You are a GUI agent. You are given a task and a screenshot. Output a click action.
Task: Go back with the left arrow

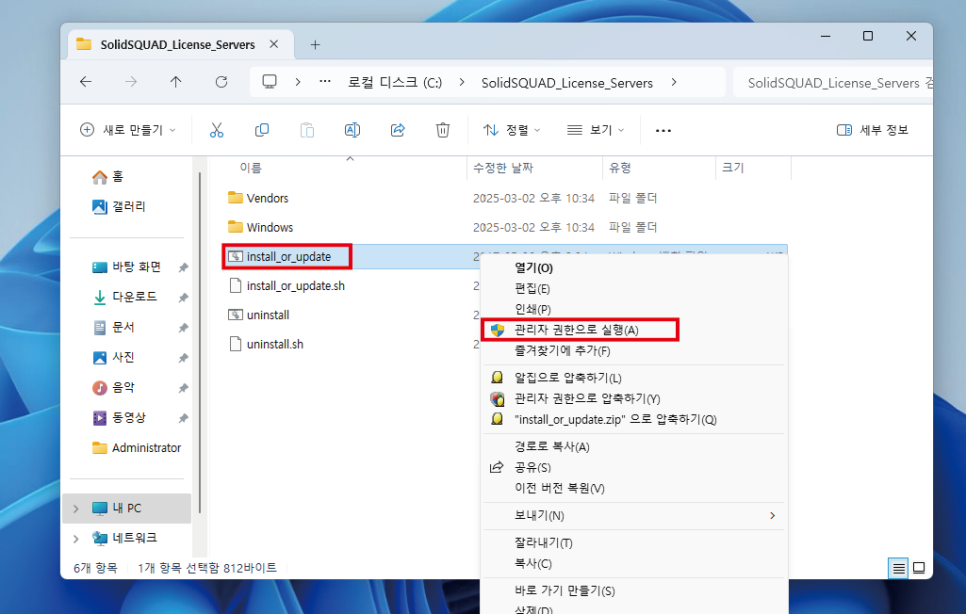86,82
